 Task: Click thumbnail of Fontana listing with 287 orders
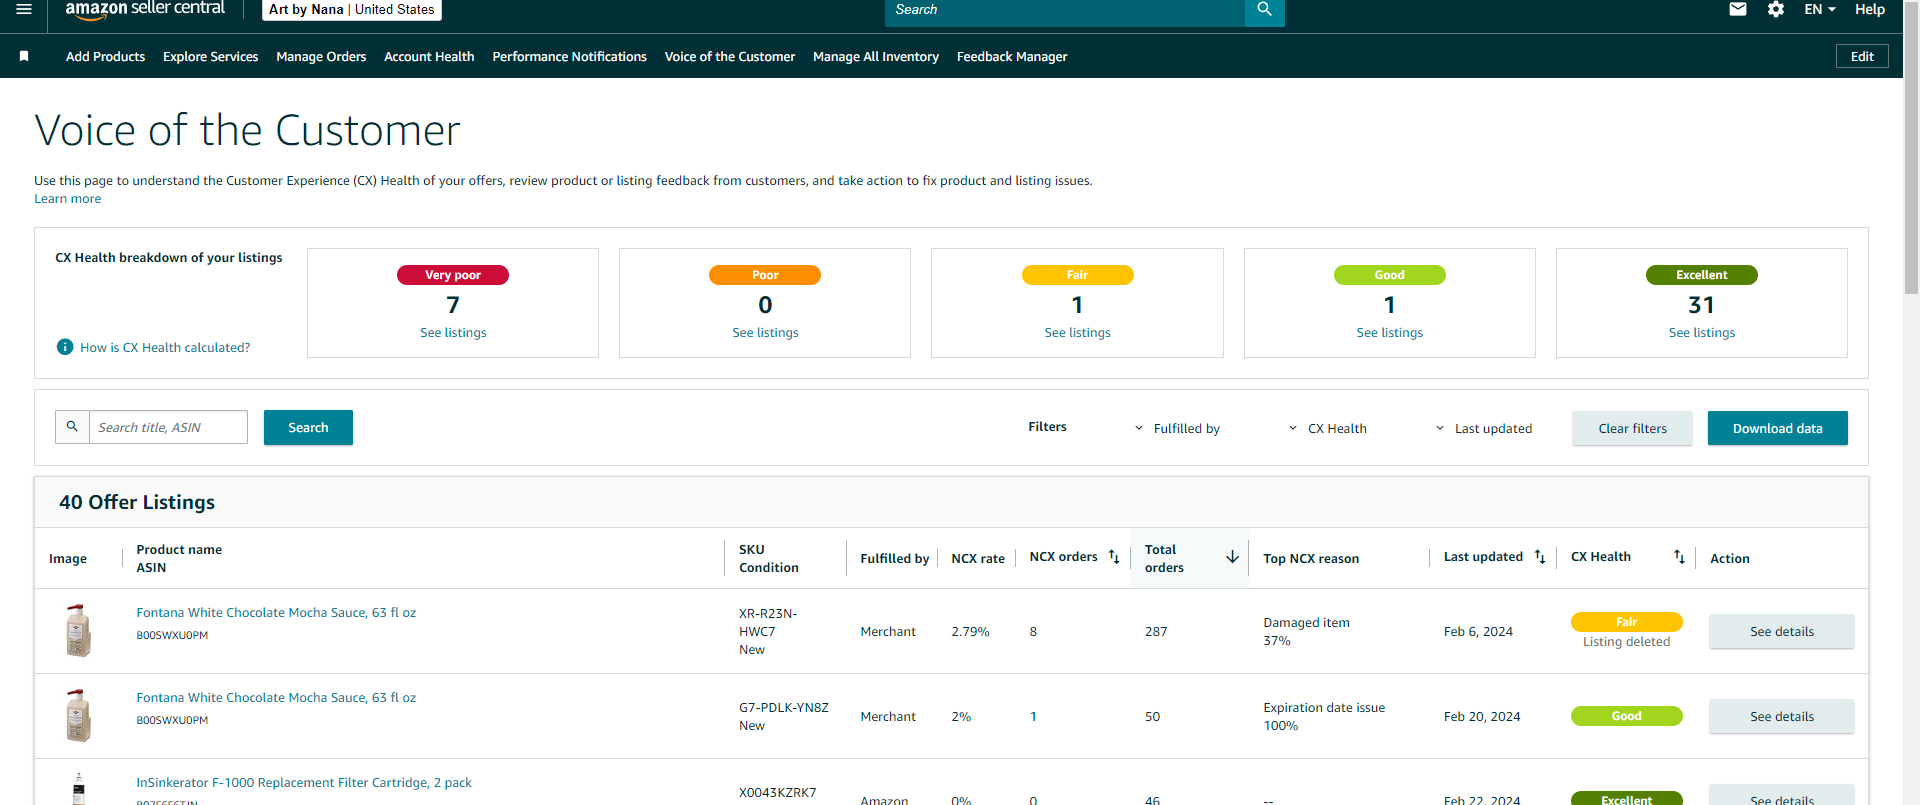[78, 630]
